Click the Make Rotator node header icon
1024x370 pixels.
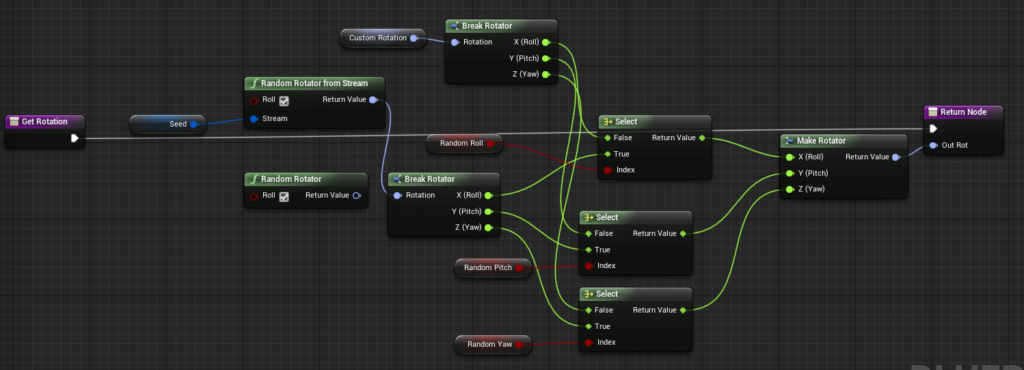coord(790,141)
